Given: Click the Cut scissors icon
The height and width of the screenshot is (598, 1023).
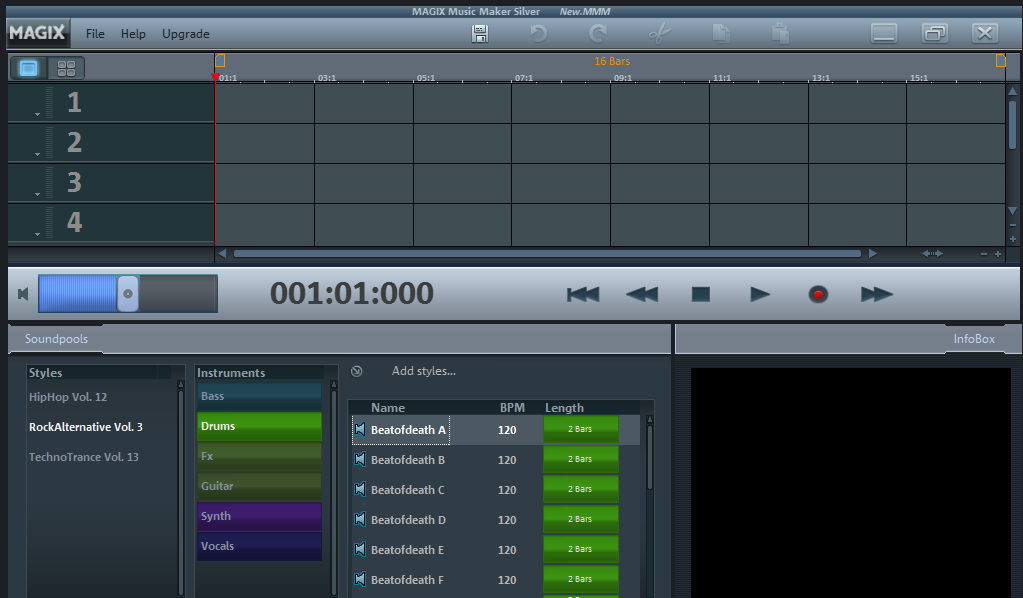Looking at the screenshot, I should click(660, 33).
